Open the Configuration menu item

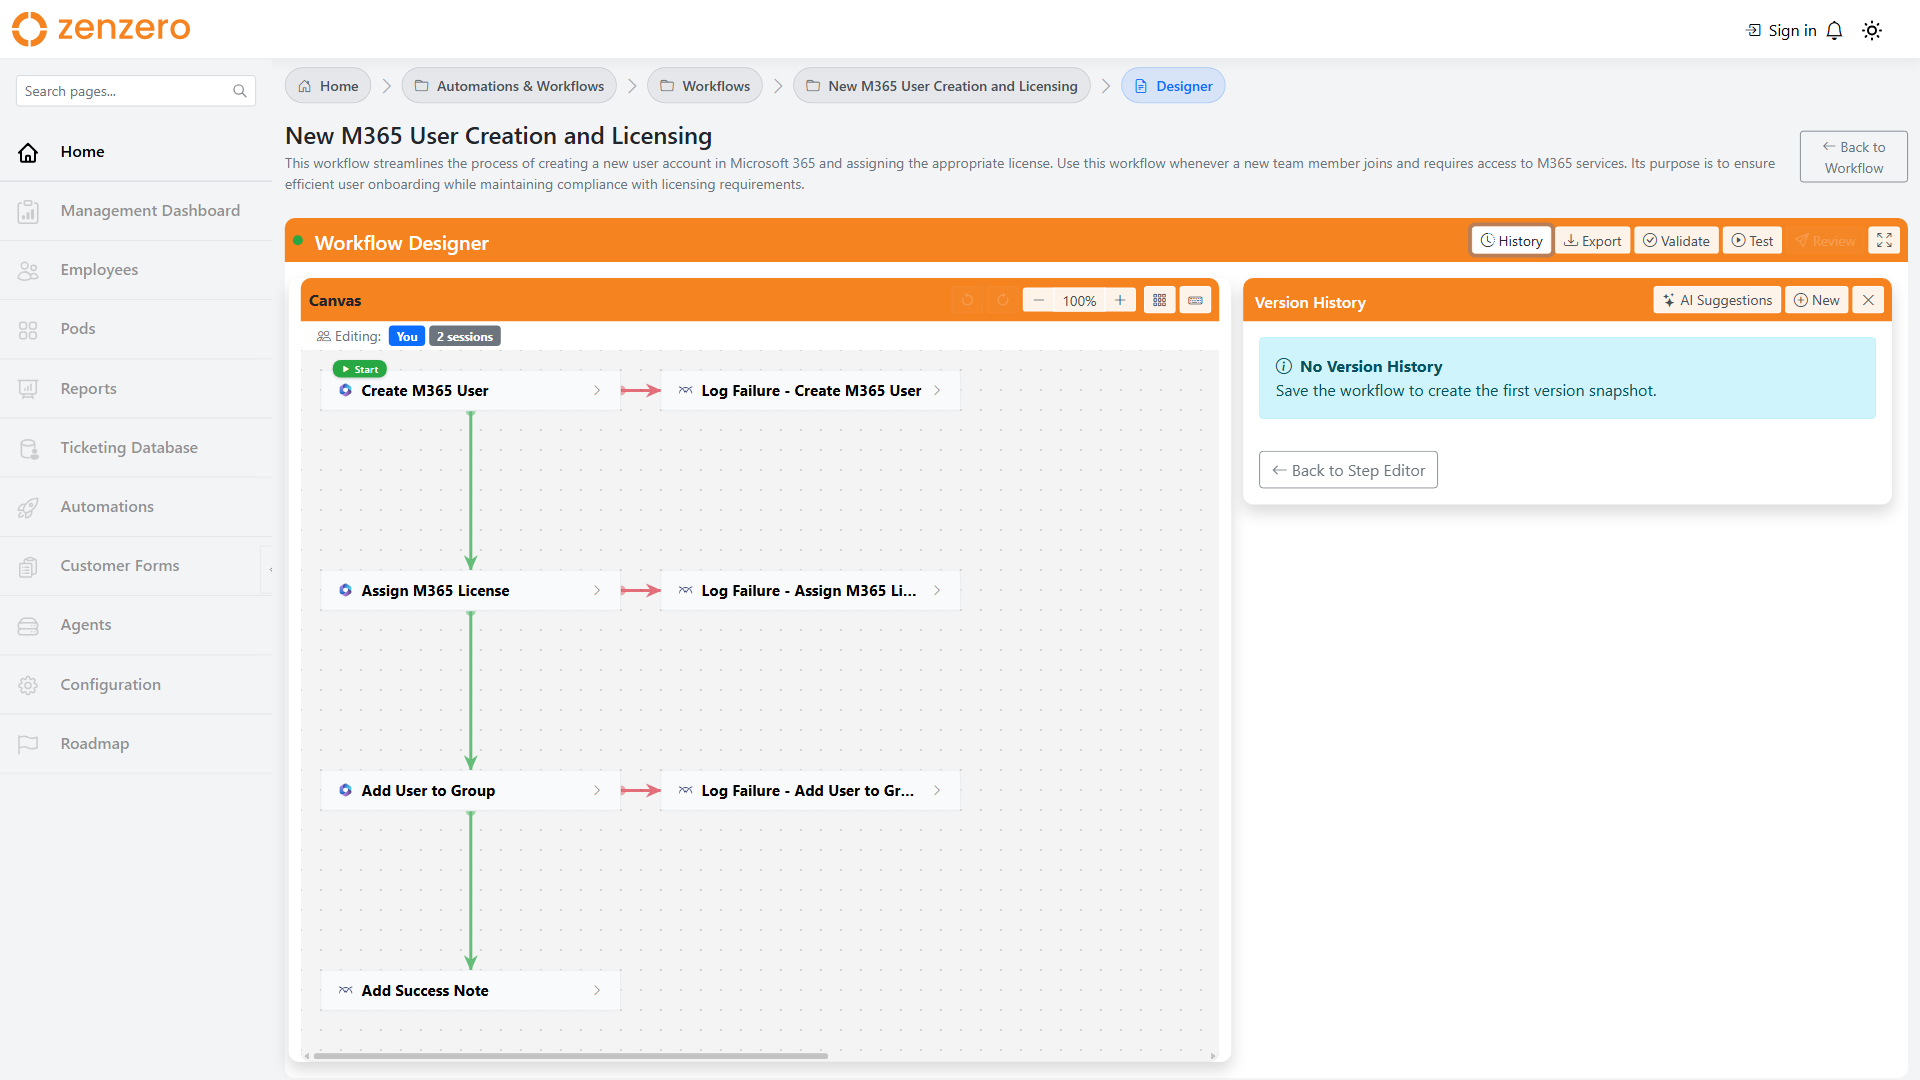coord(136,685)
